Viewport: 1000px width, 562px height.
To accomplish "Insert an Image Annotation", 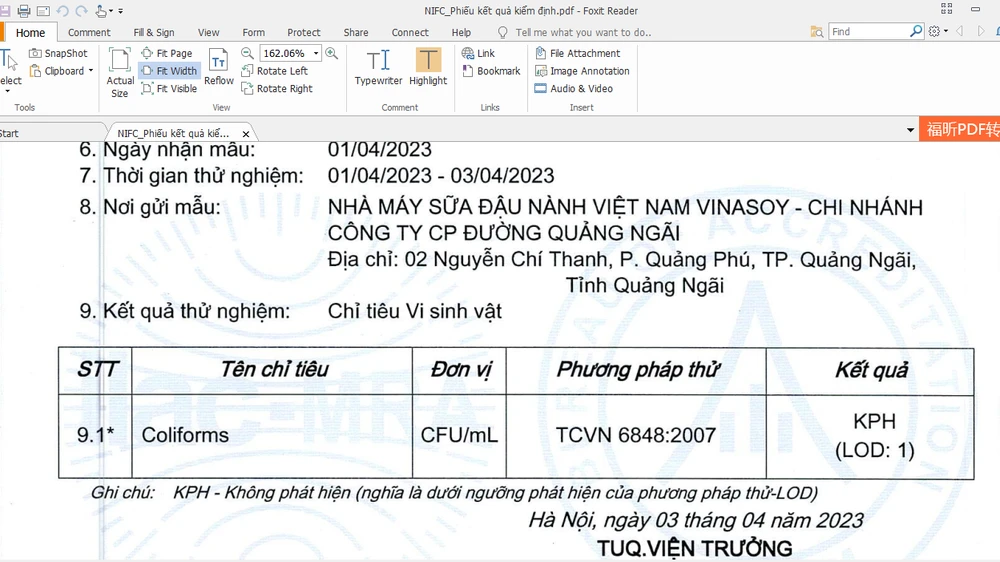I will click(582, 71).
